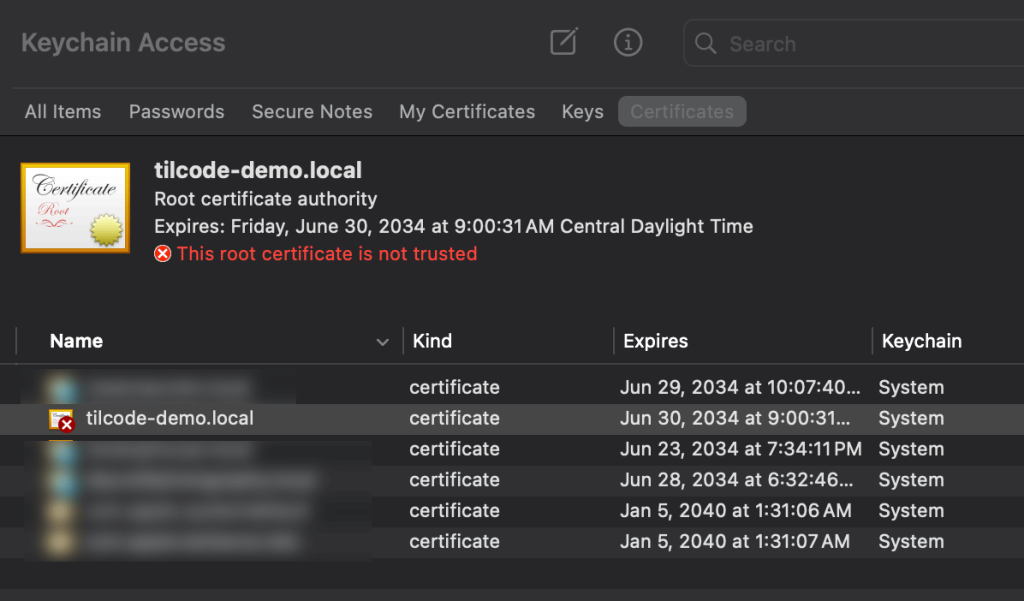Switch to the Keys tab
Image resolution: width=1024 pixels, height=601 pixels.
582,112
